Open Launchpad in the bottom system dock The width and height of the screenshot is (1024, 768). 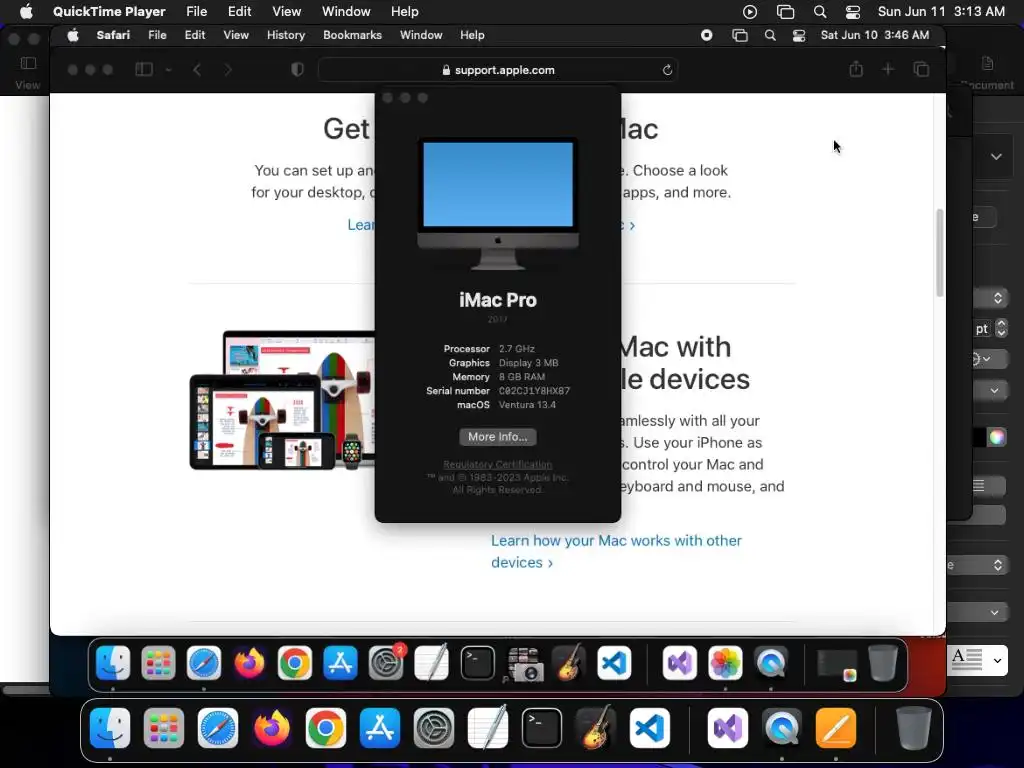[164, 728]
